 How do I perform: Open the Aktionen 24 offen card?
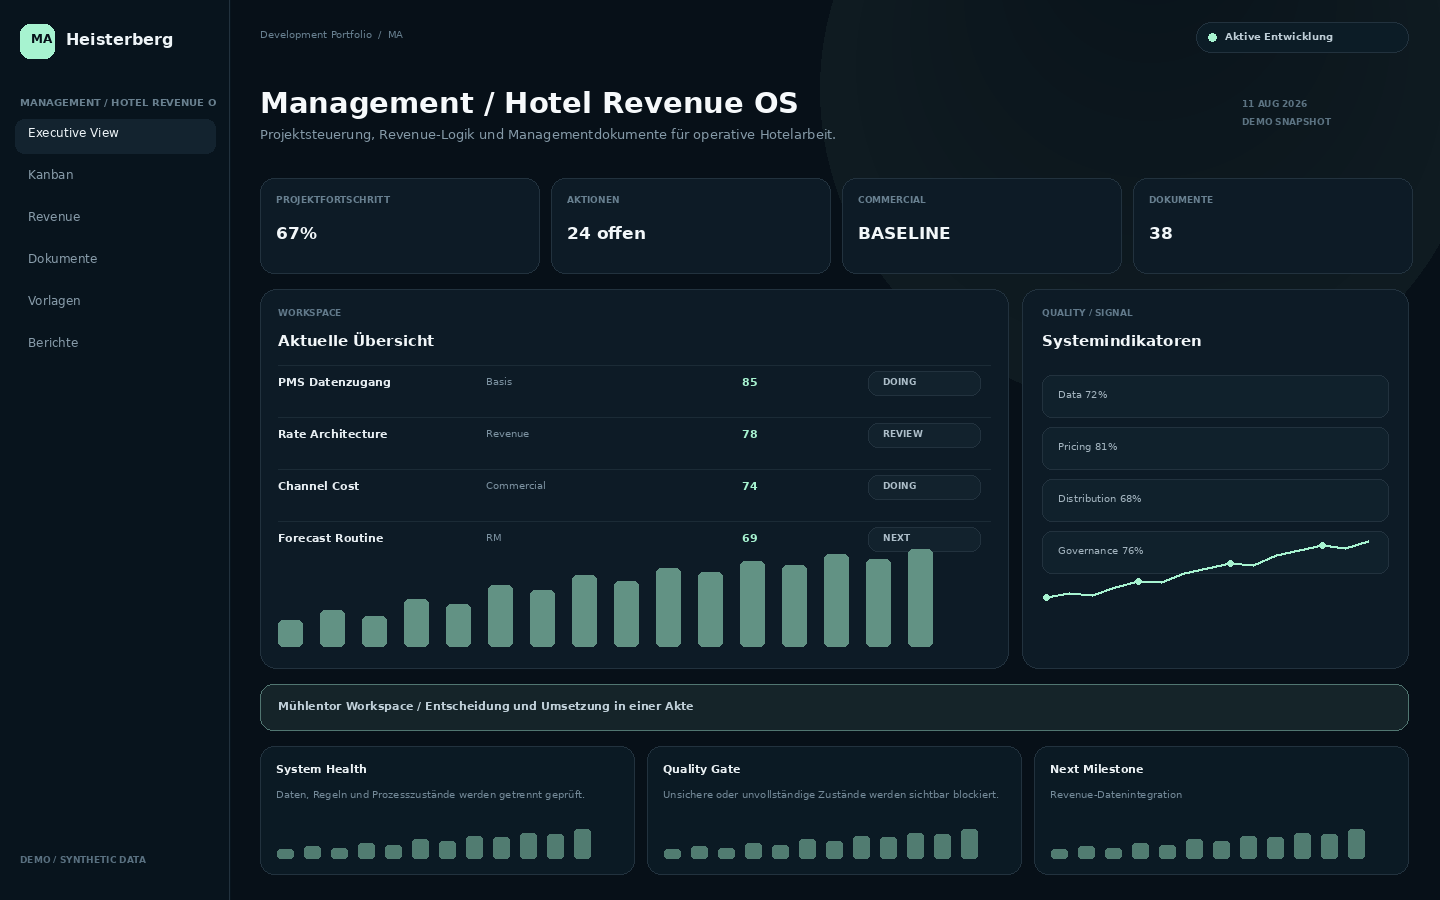(691, 226)
